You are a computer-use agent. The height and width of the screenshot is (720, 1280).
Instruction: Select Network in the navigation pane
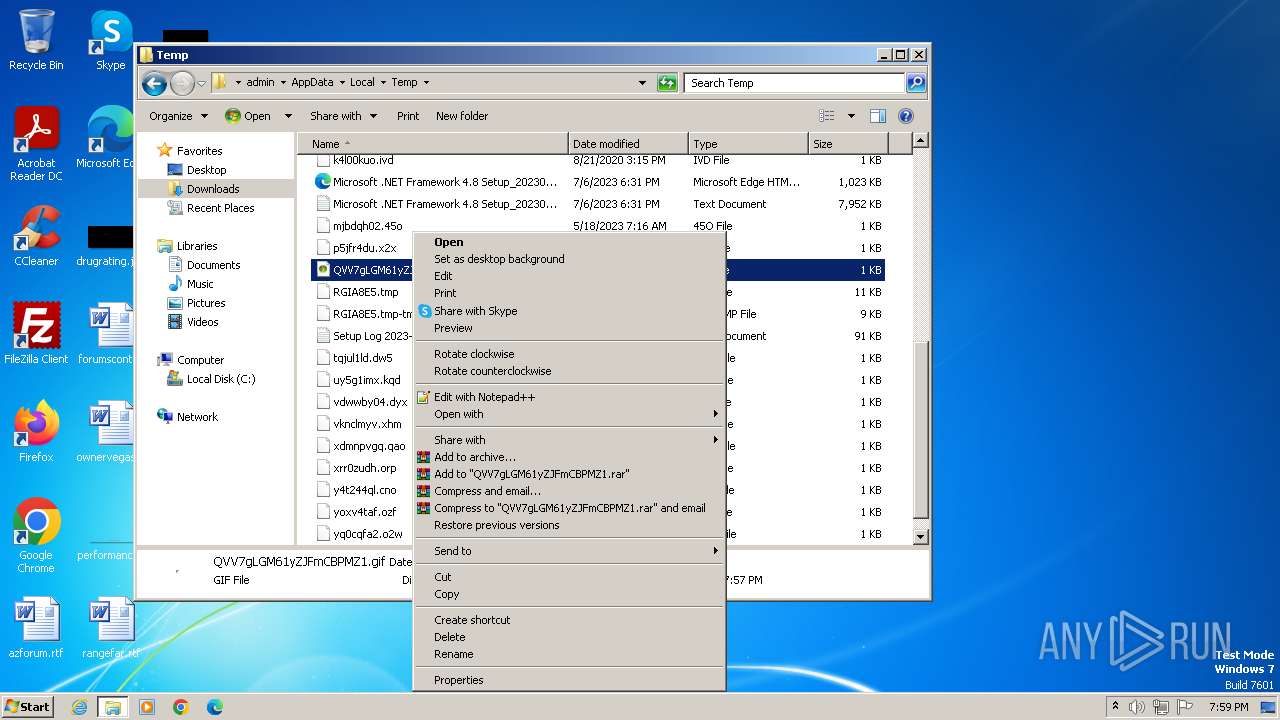pos(197,417)
